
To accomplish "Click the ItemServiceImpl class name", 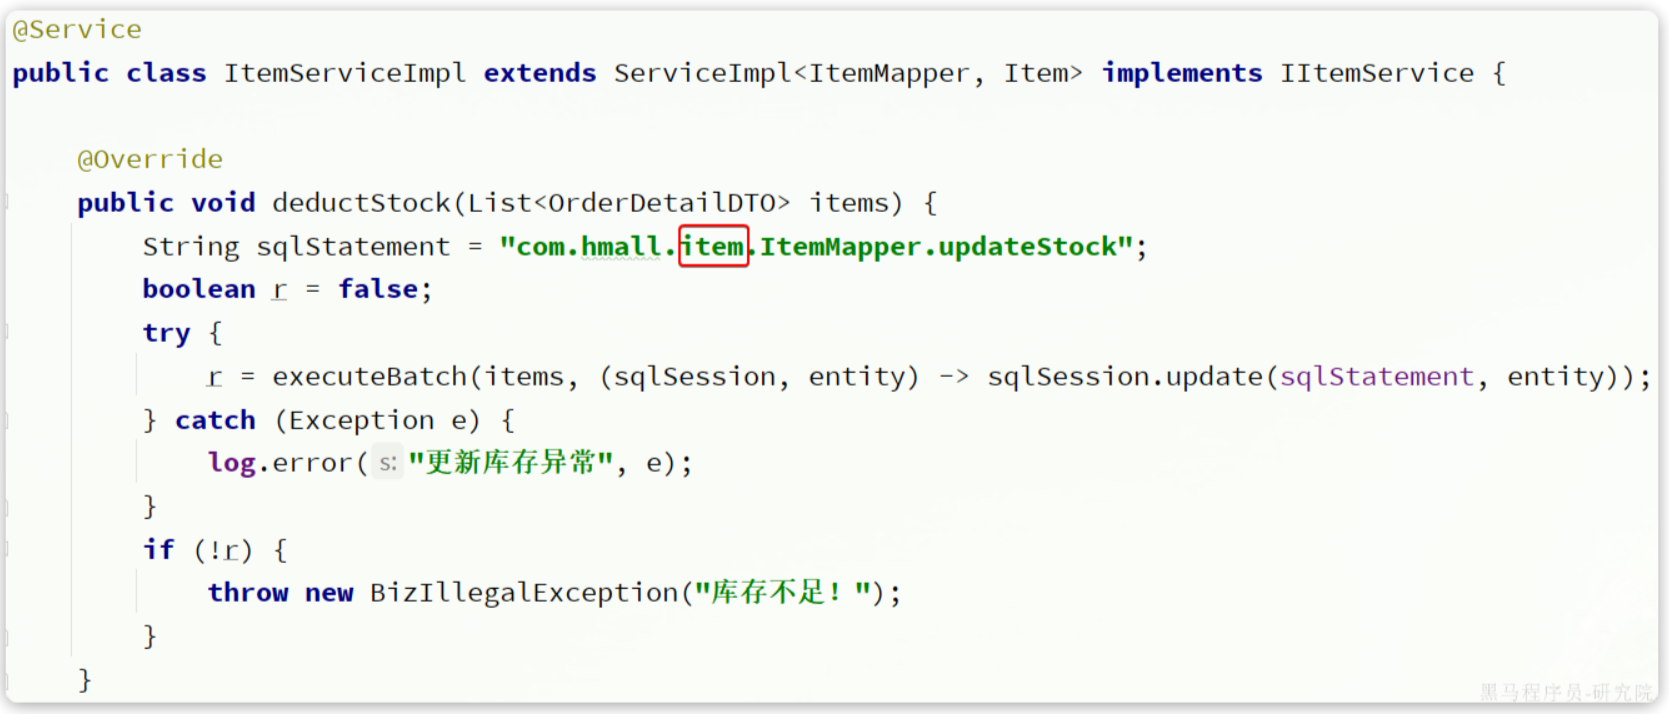I will pos(344,74).
